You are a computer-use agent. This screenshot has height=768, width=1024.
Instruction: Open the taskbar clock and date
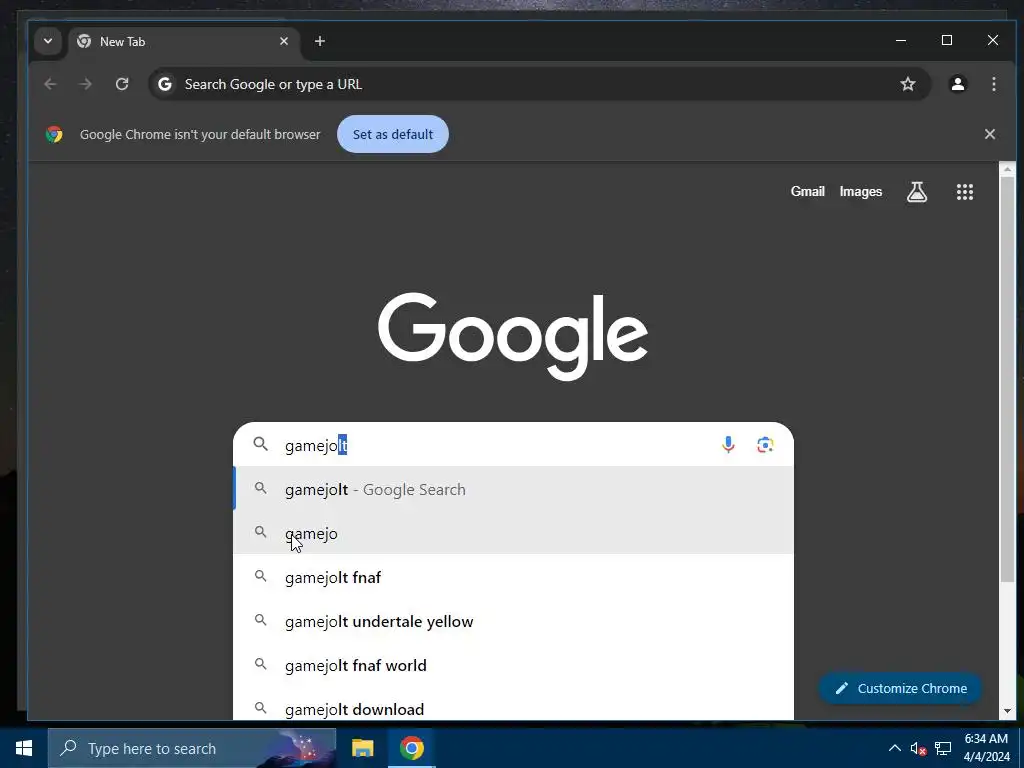[x=986, y=748]
